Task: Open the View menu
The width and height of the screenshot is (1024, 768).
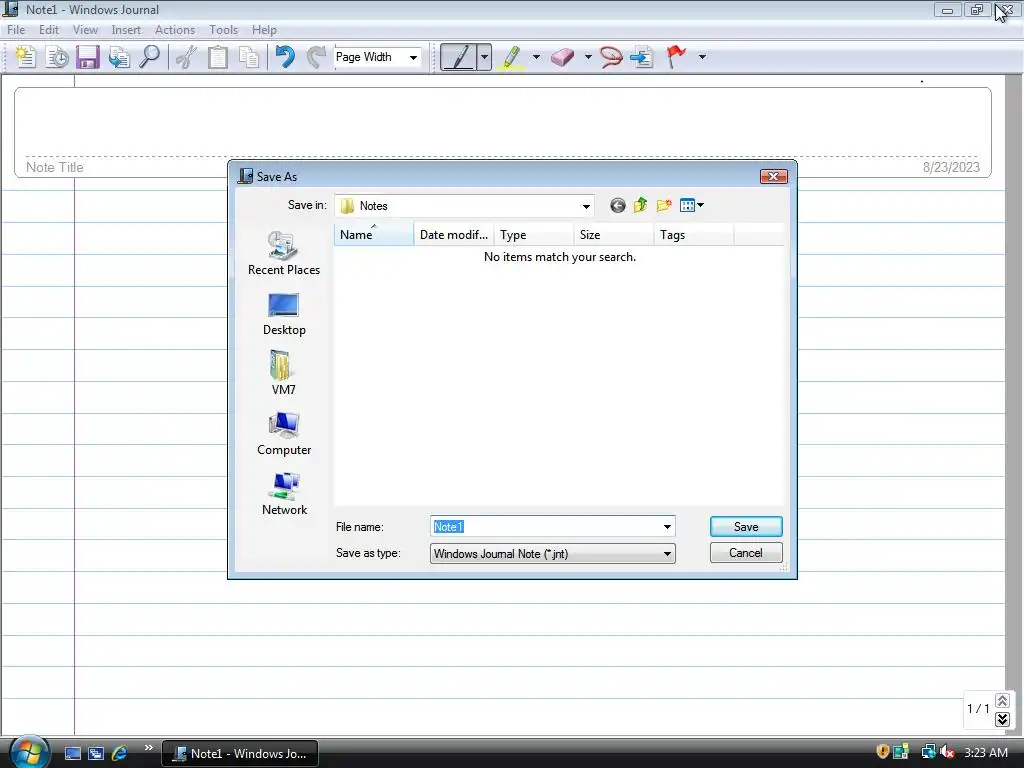Action: (85, 30)
